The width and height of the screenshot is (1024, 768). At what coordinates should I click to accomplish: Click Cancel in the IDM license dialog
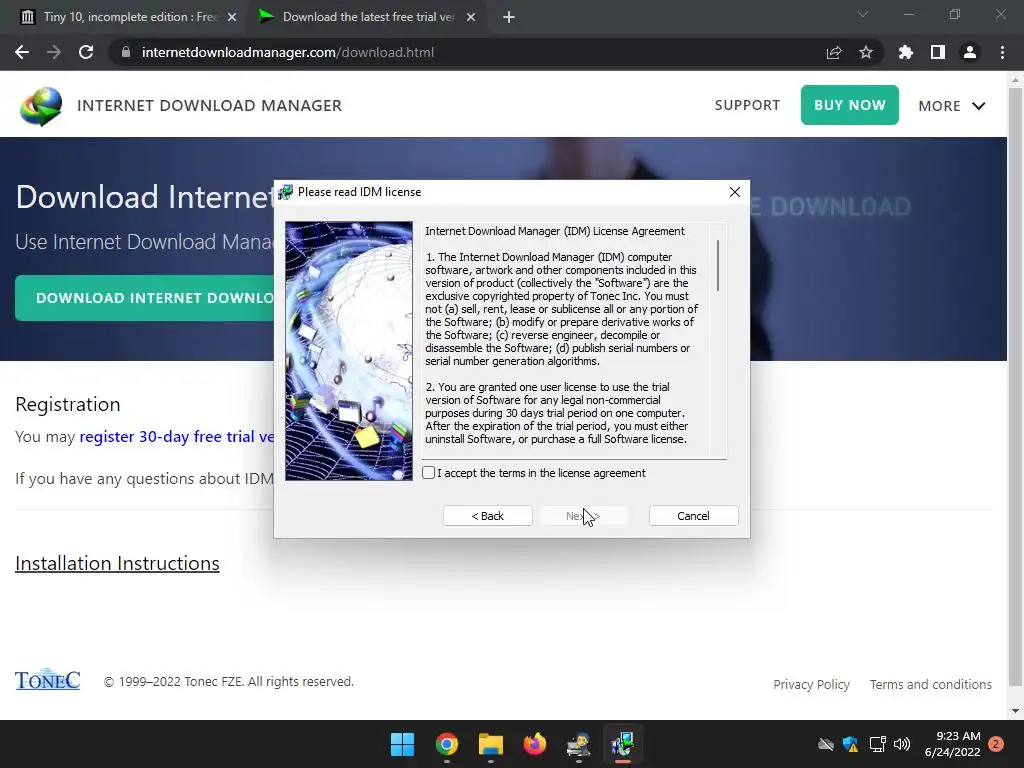693,516
